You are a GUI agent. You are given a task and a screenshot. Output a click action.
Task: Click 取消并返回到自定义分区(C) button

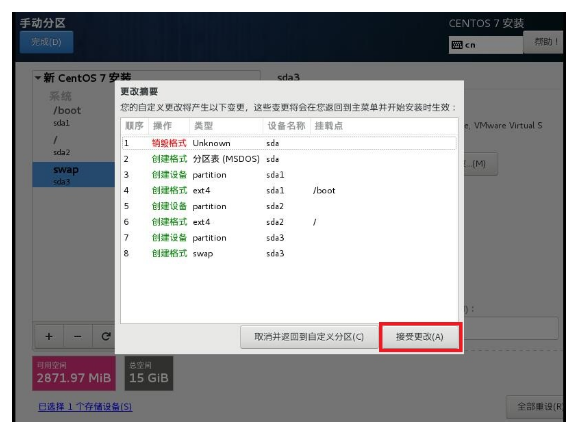click(x=309, y=337)
